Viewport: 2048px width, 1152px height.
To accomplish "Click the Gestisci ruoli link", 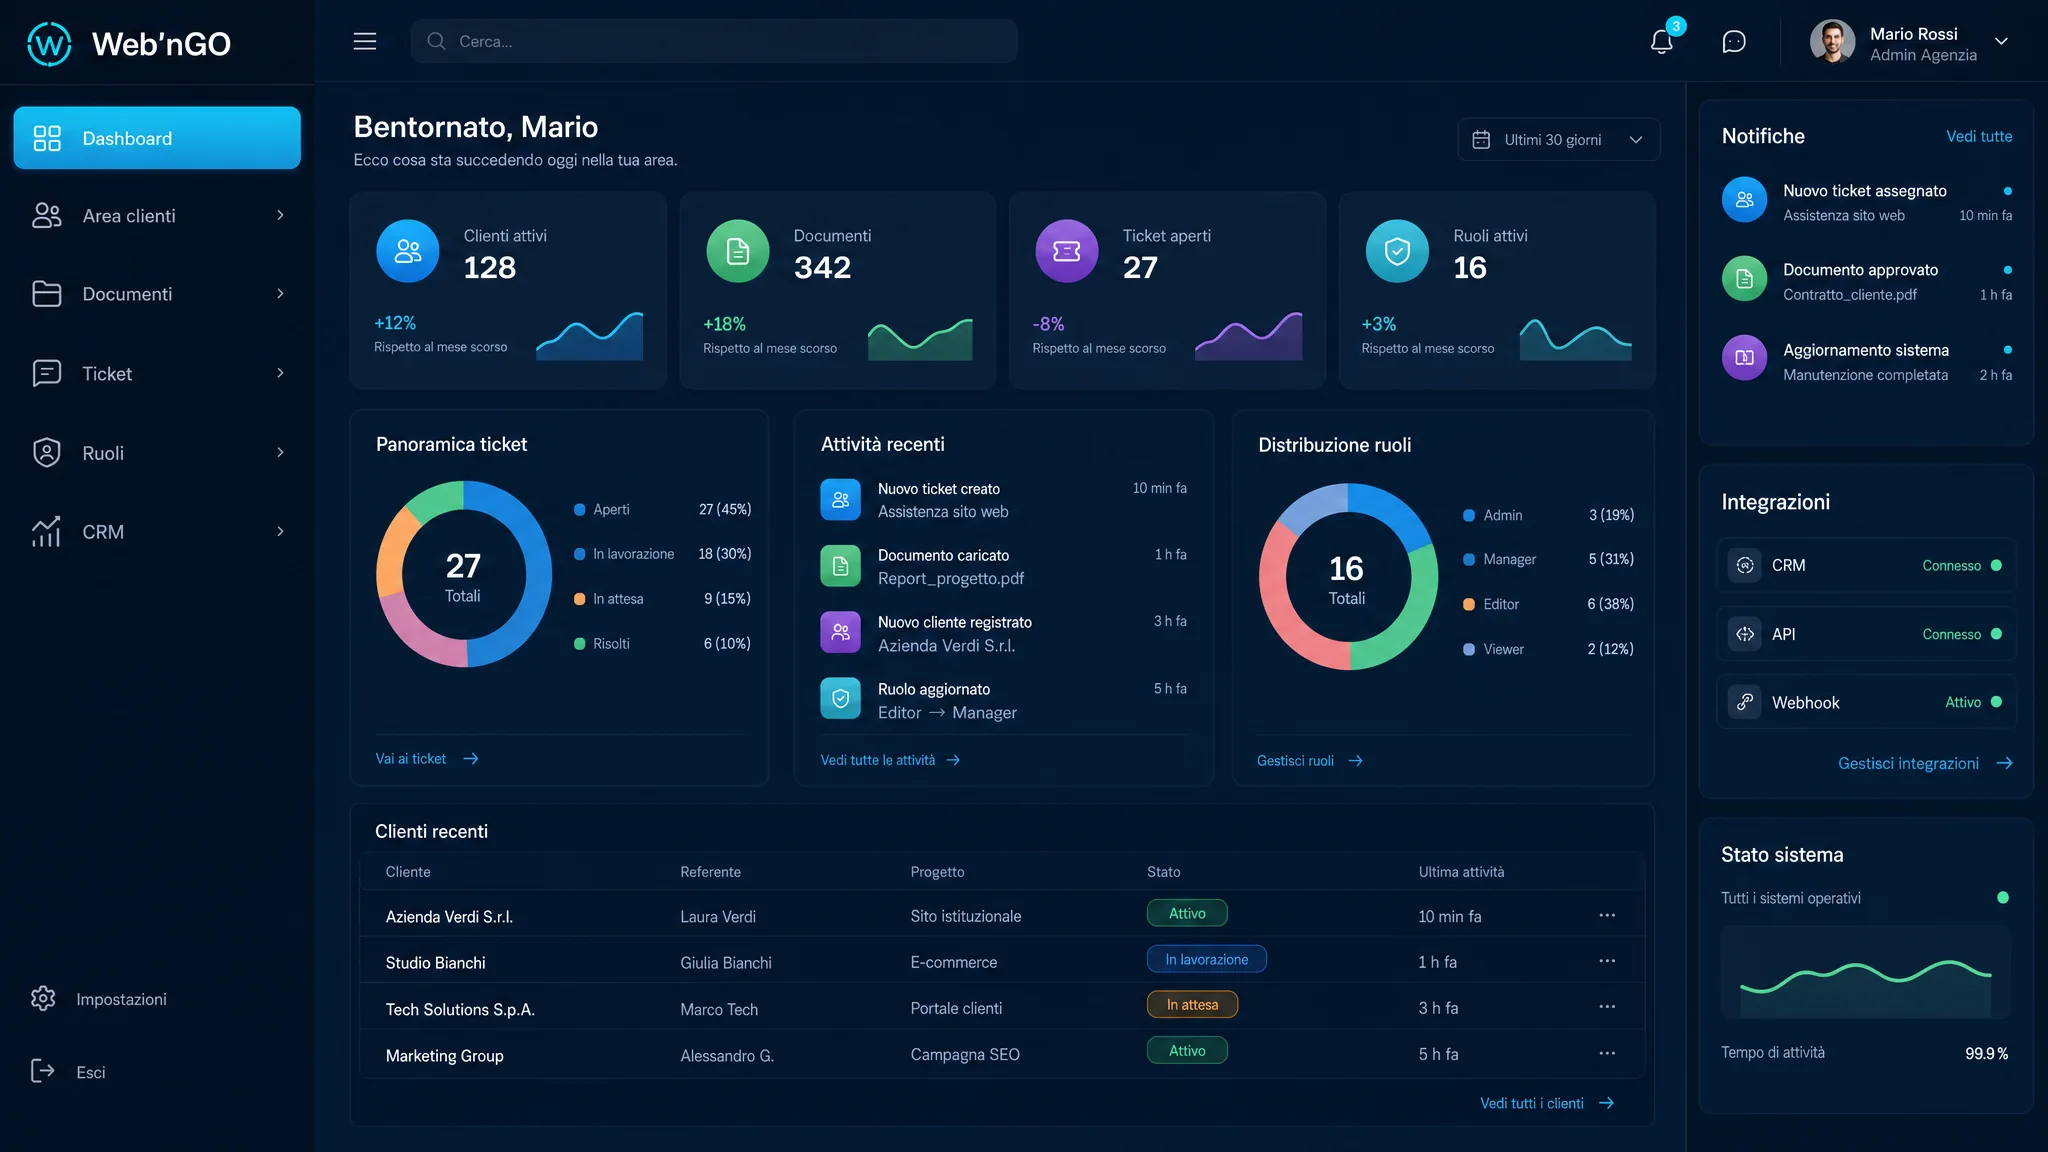I will click(1310, 761).
